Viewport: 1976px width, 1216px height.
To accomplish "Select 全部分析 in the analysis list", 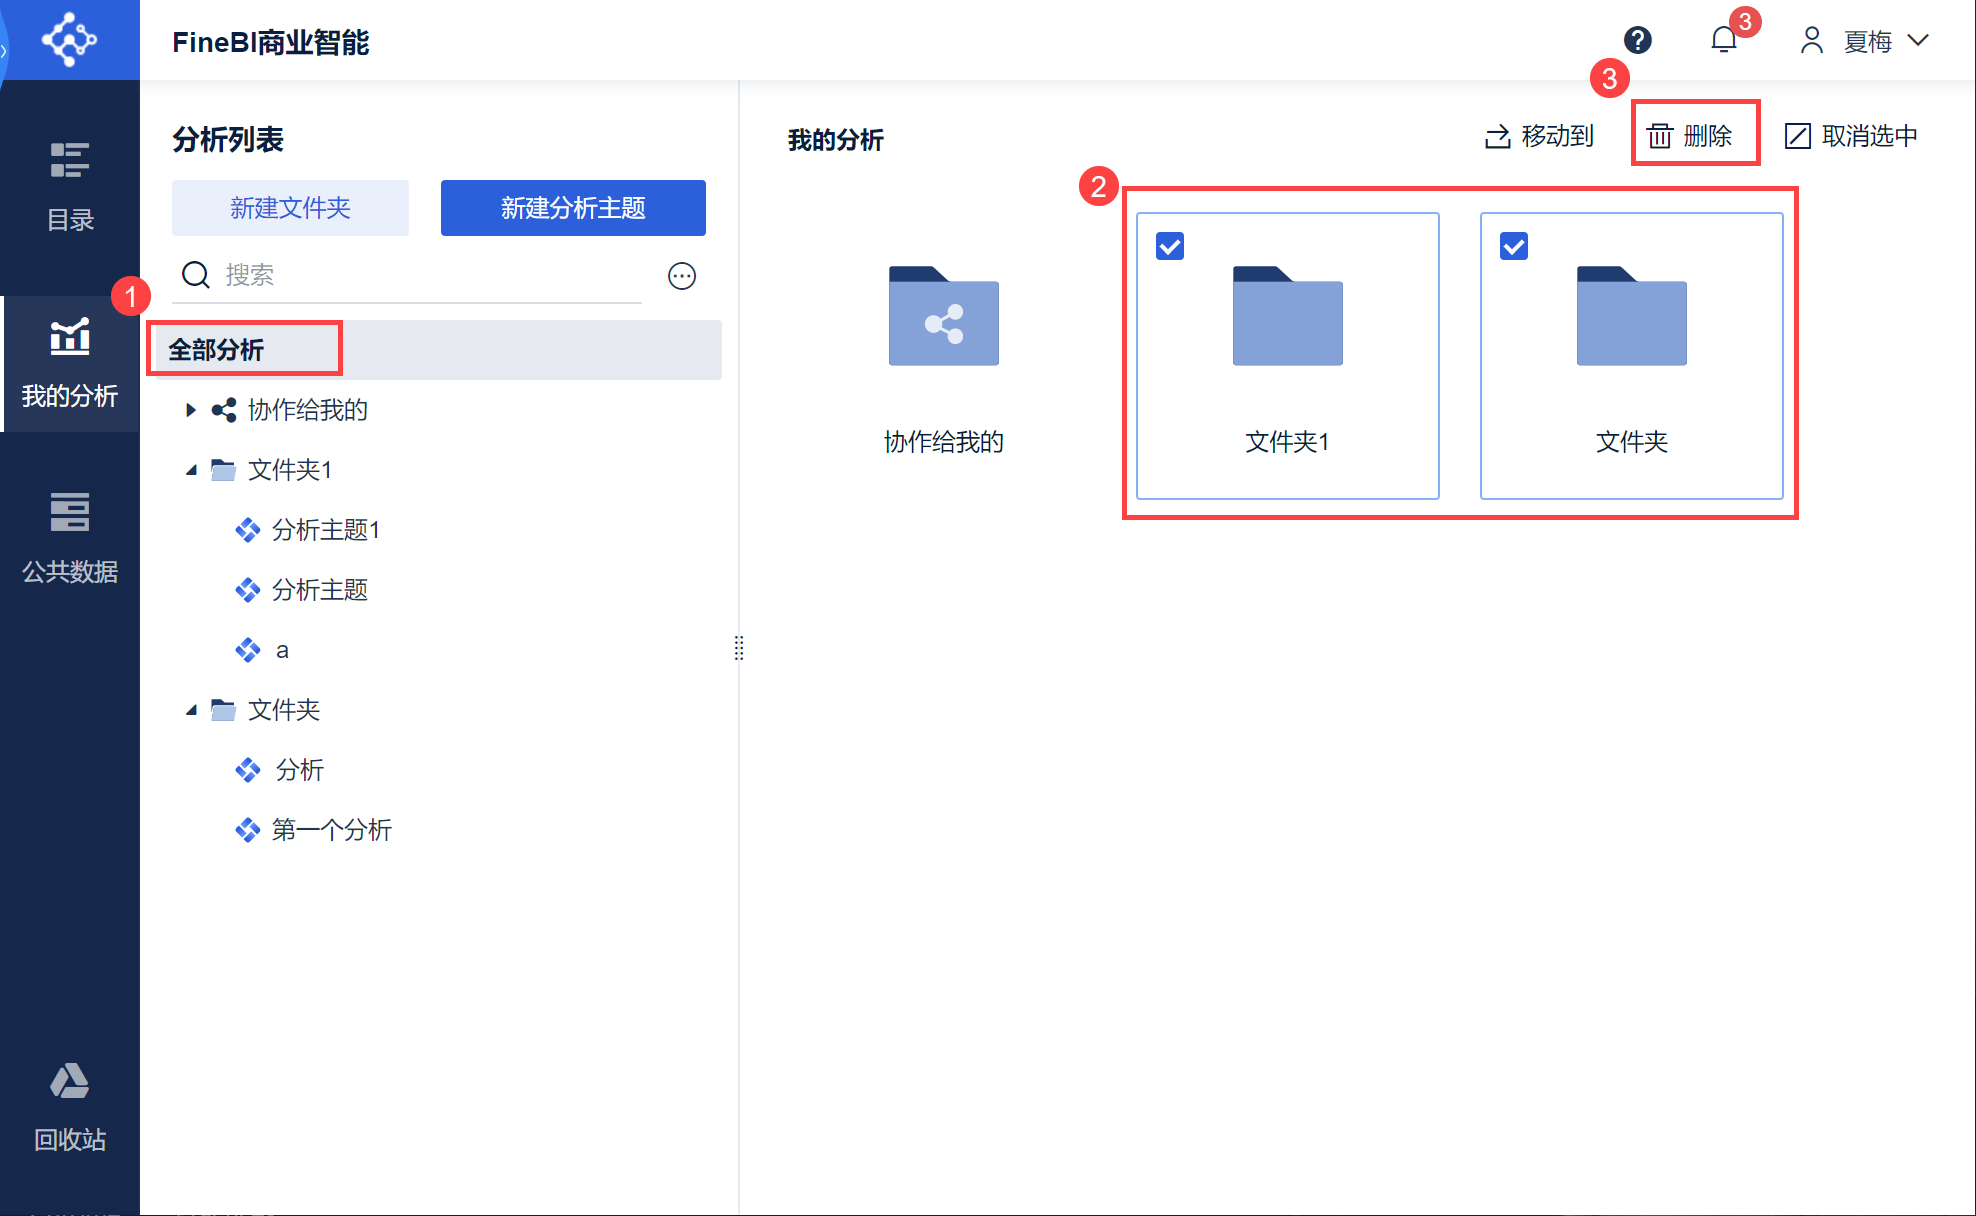I will click(x=216, y=350).
